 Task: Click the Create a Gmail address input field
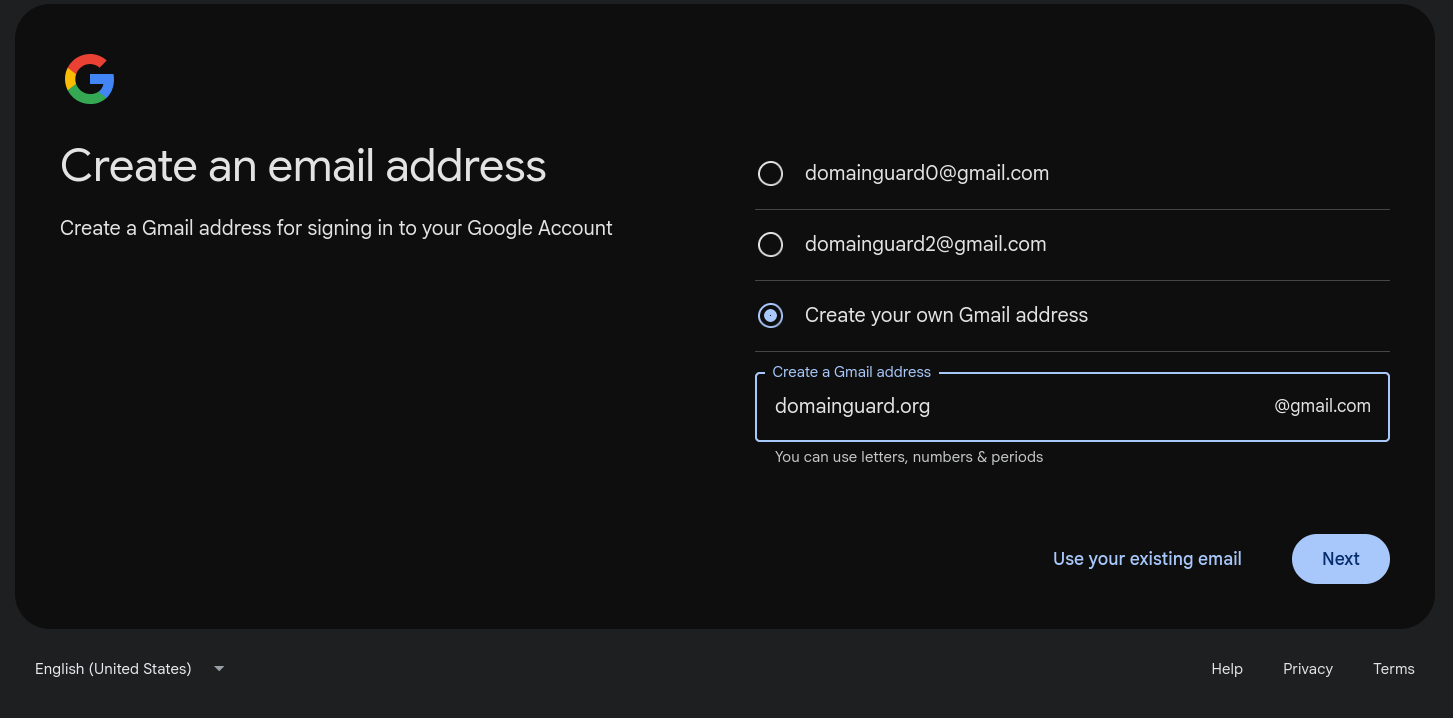point(1072,407)
